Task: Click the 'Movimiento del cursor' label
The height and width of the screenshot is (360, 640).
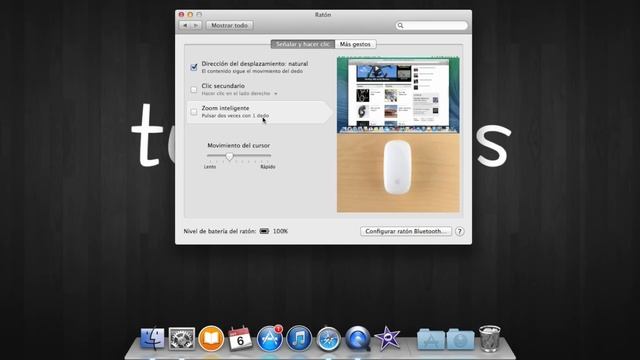Action: [238, 145]
